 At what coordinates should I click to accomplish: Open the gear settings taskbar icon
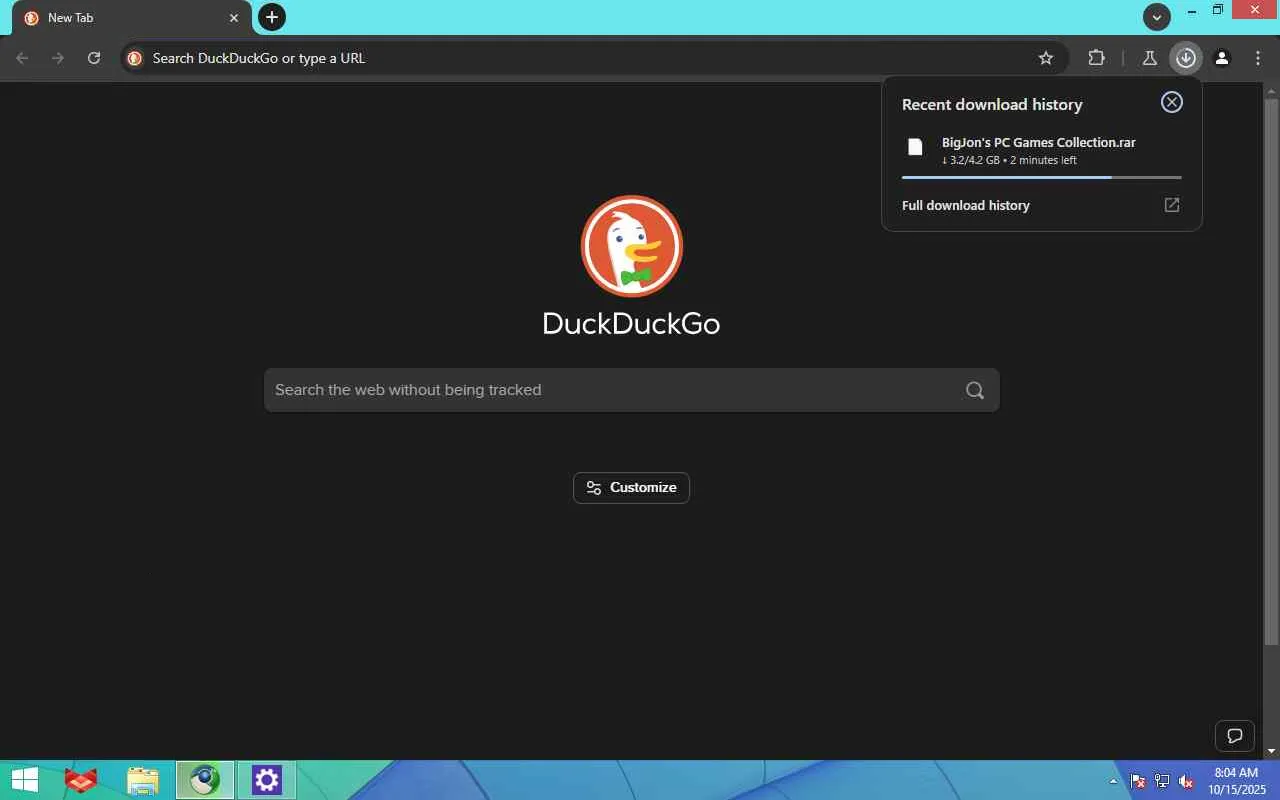click(x=267, y=780)
